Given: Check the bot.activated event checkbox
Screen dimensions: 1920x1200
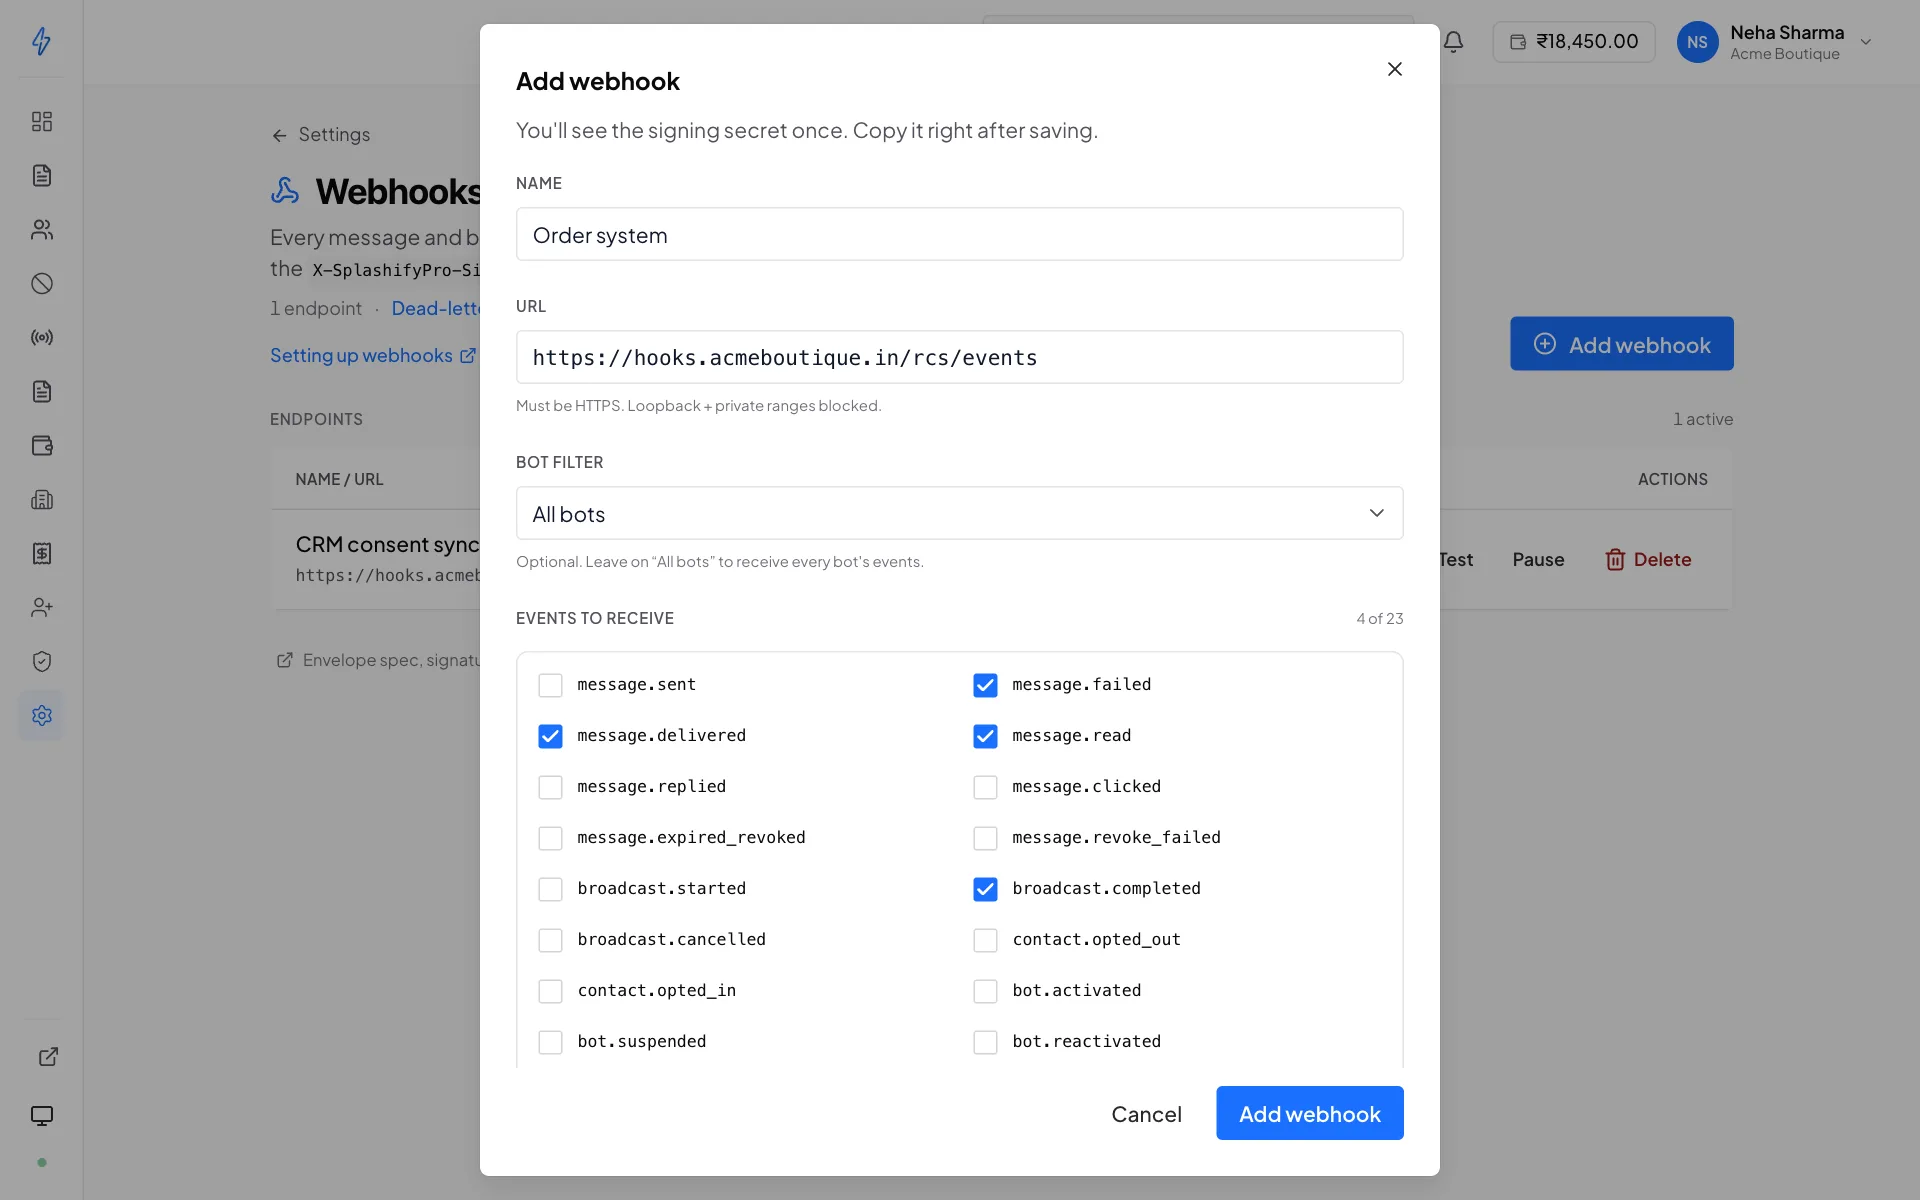Looking at the screenshot, I should coord(985,991).
